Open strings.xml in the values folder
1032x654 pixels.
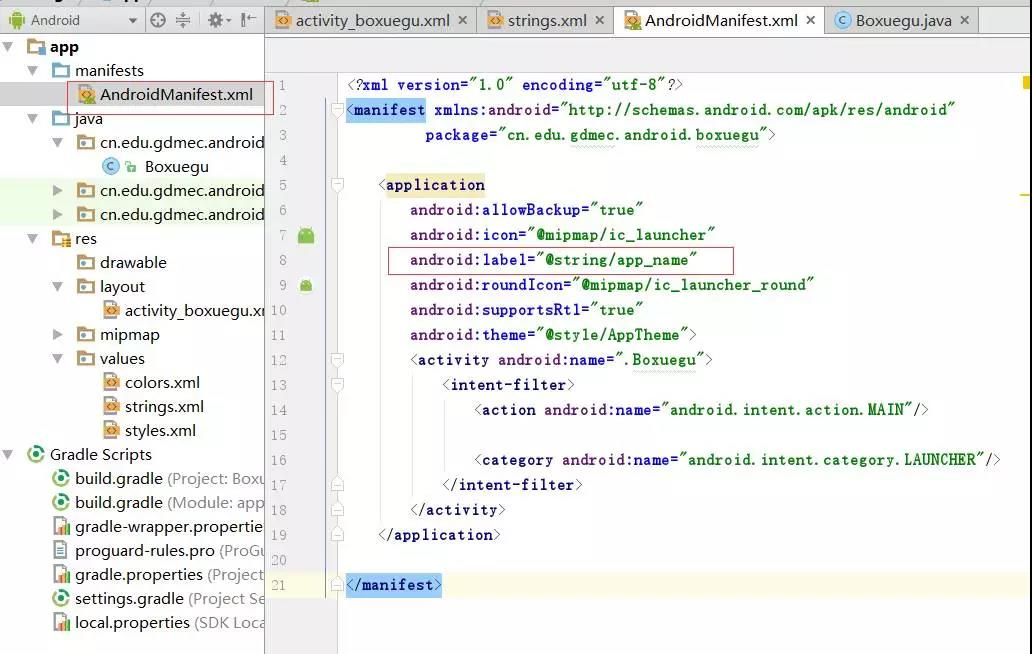coord(164,407)
